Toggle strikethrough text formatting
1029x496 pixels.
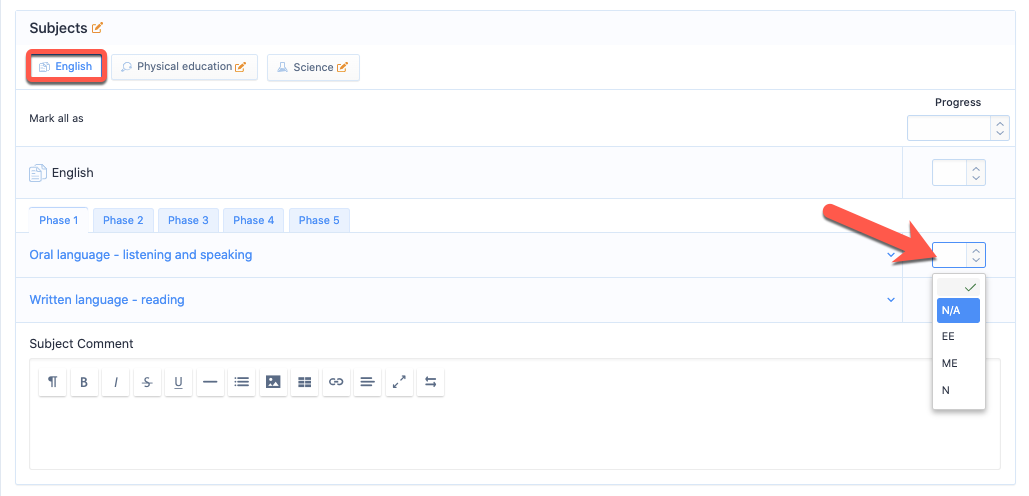coord(147,382)
